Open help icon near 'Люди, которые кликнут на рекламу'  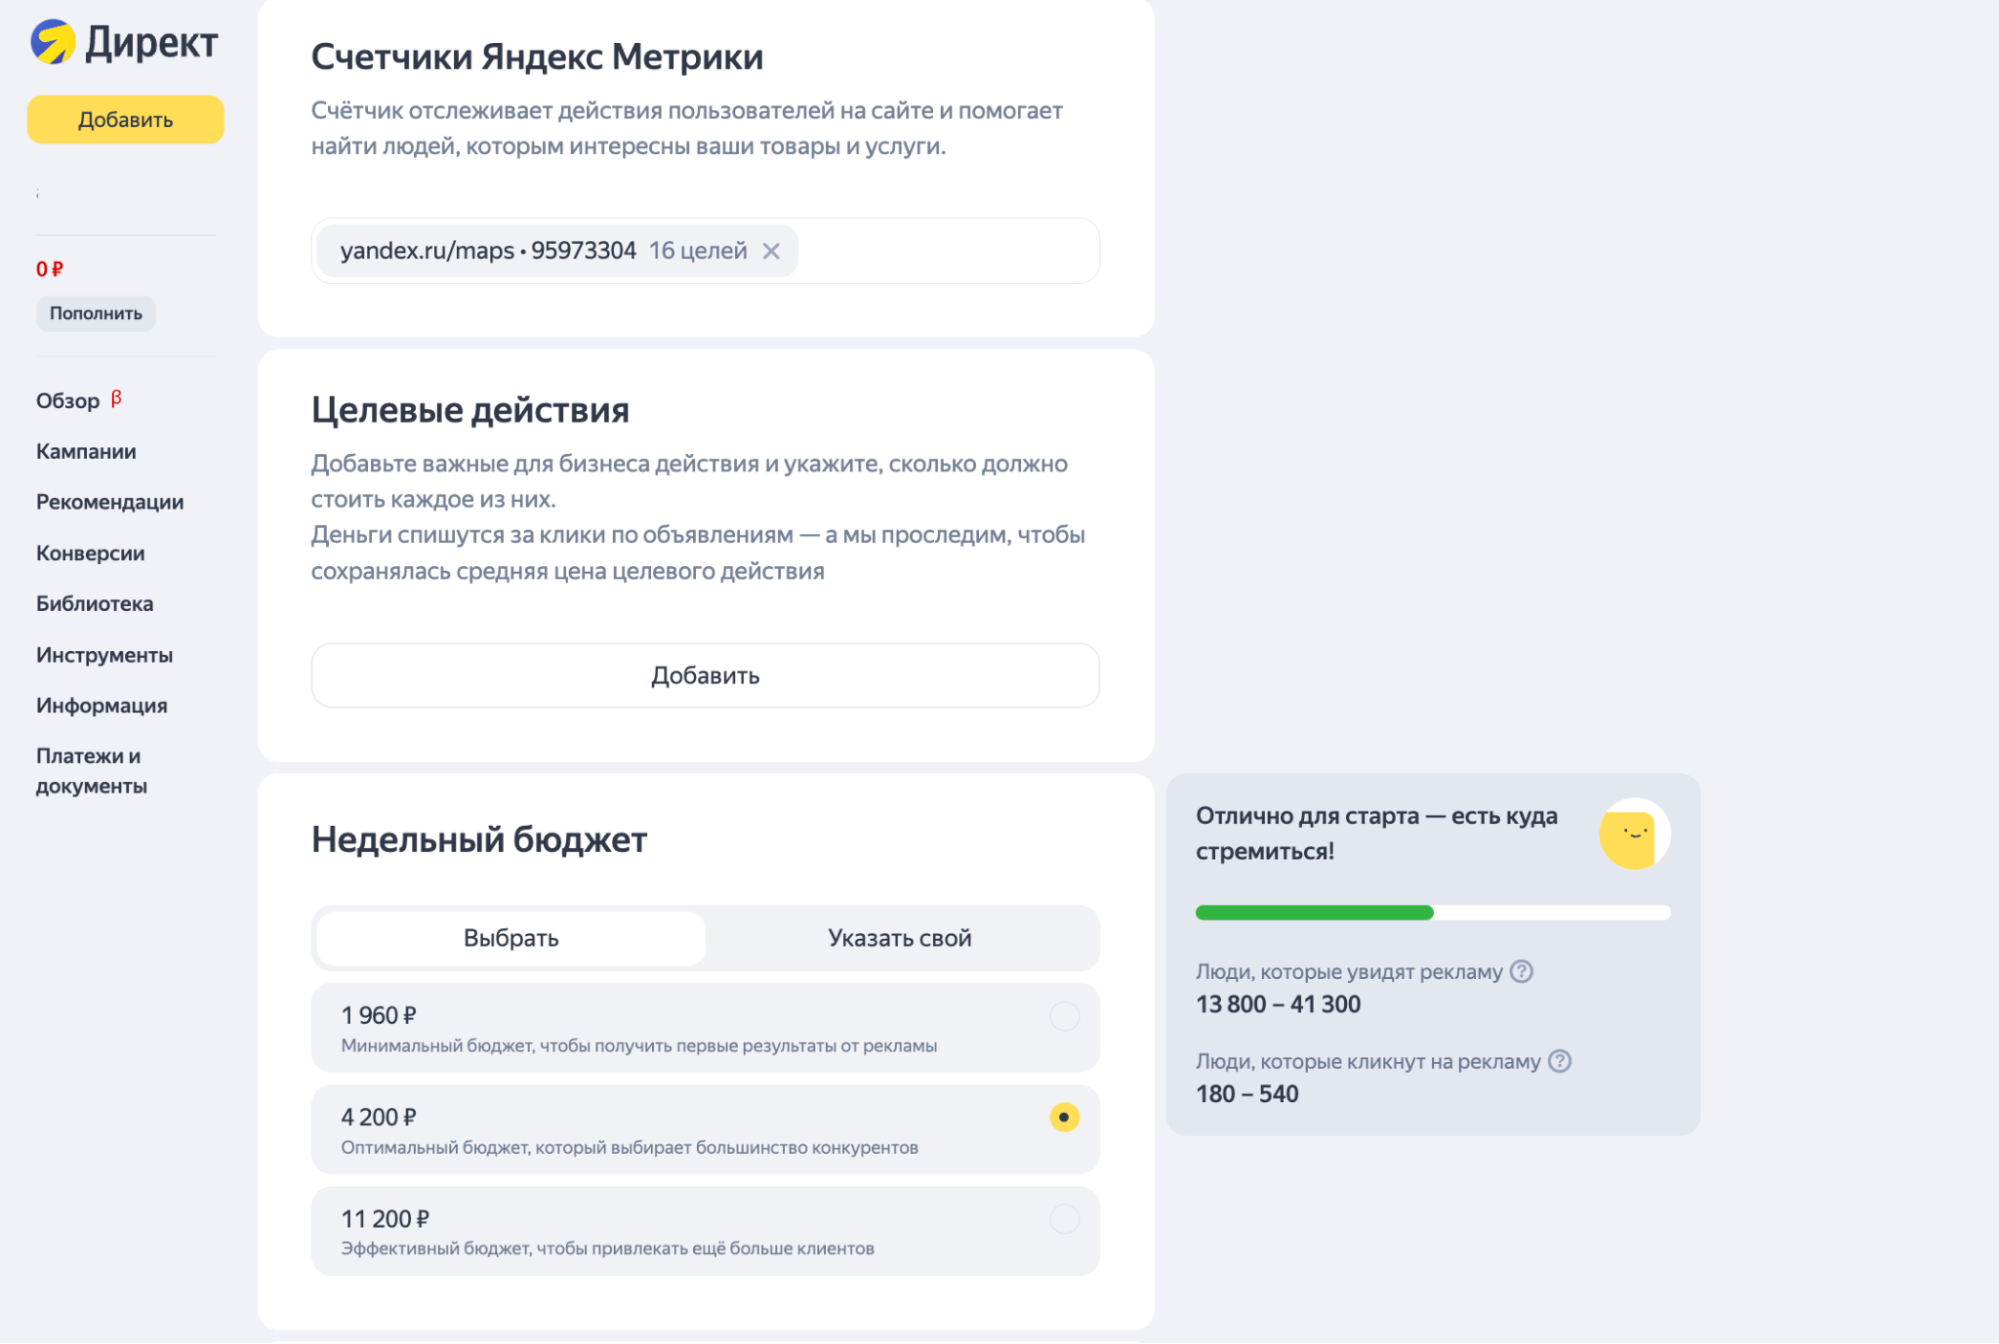tap(1558, 1061)
